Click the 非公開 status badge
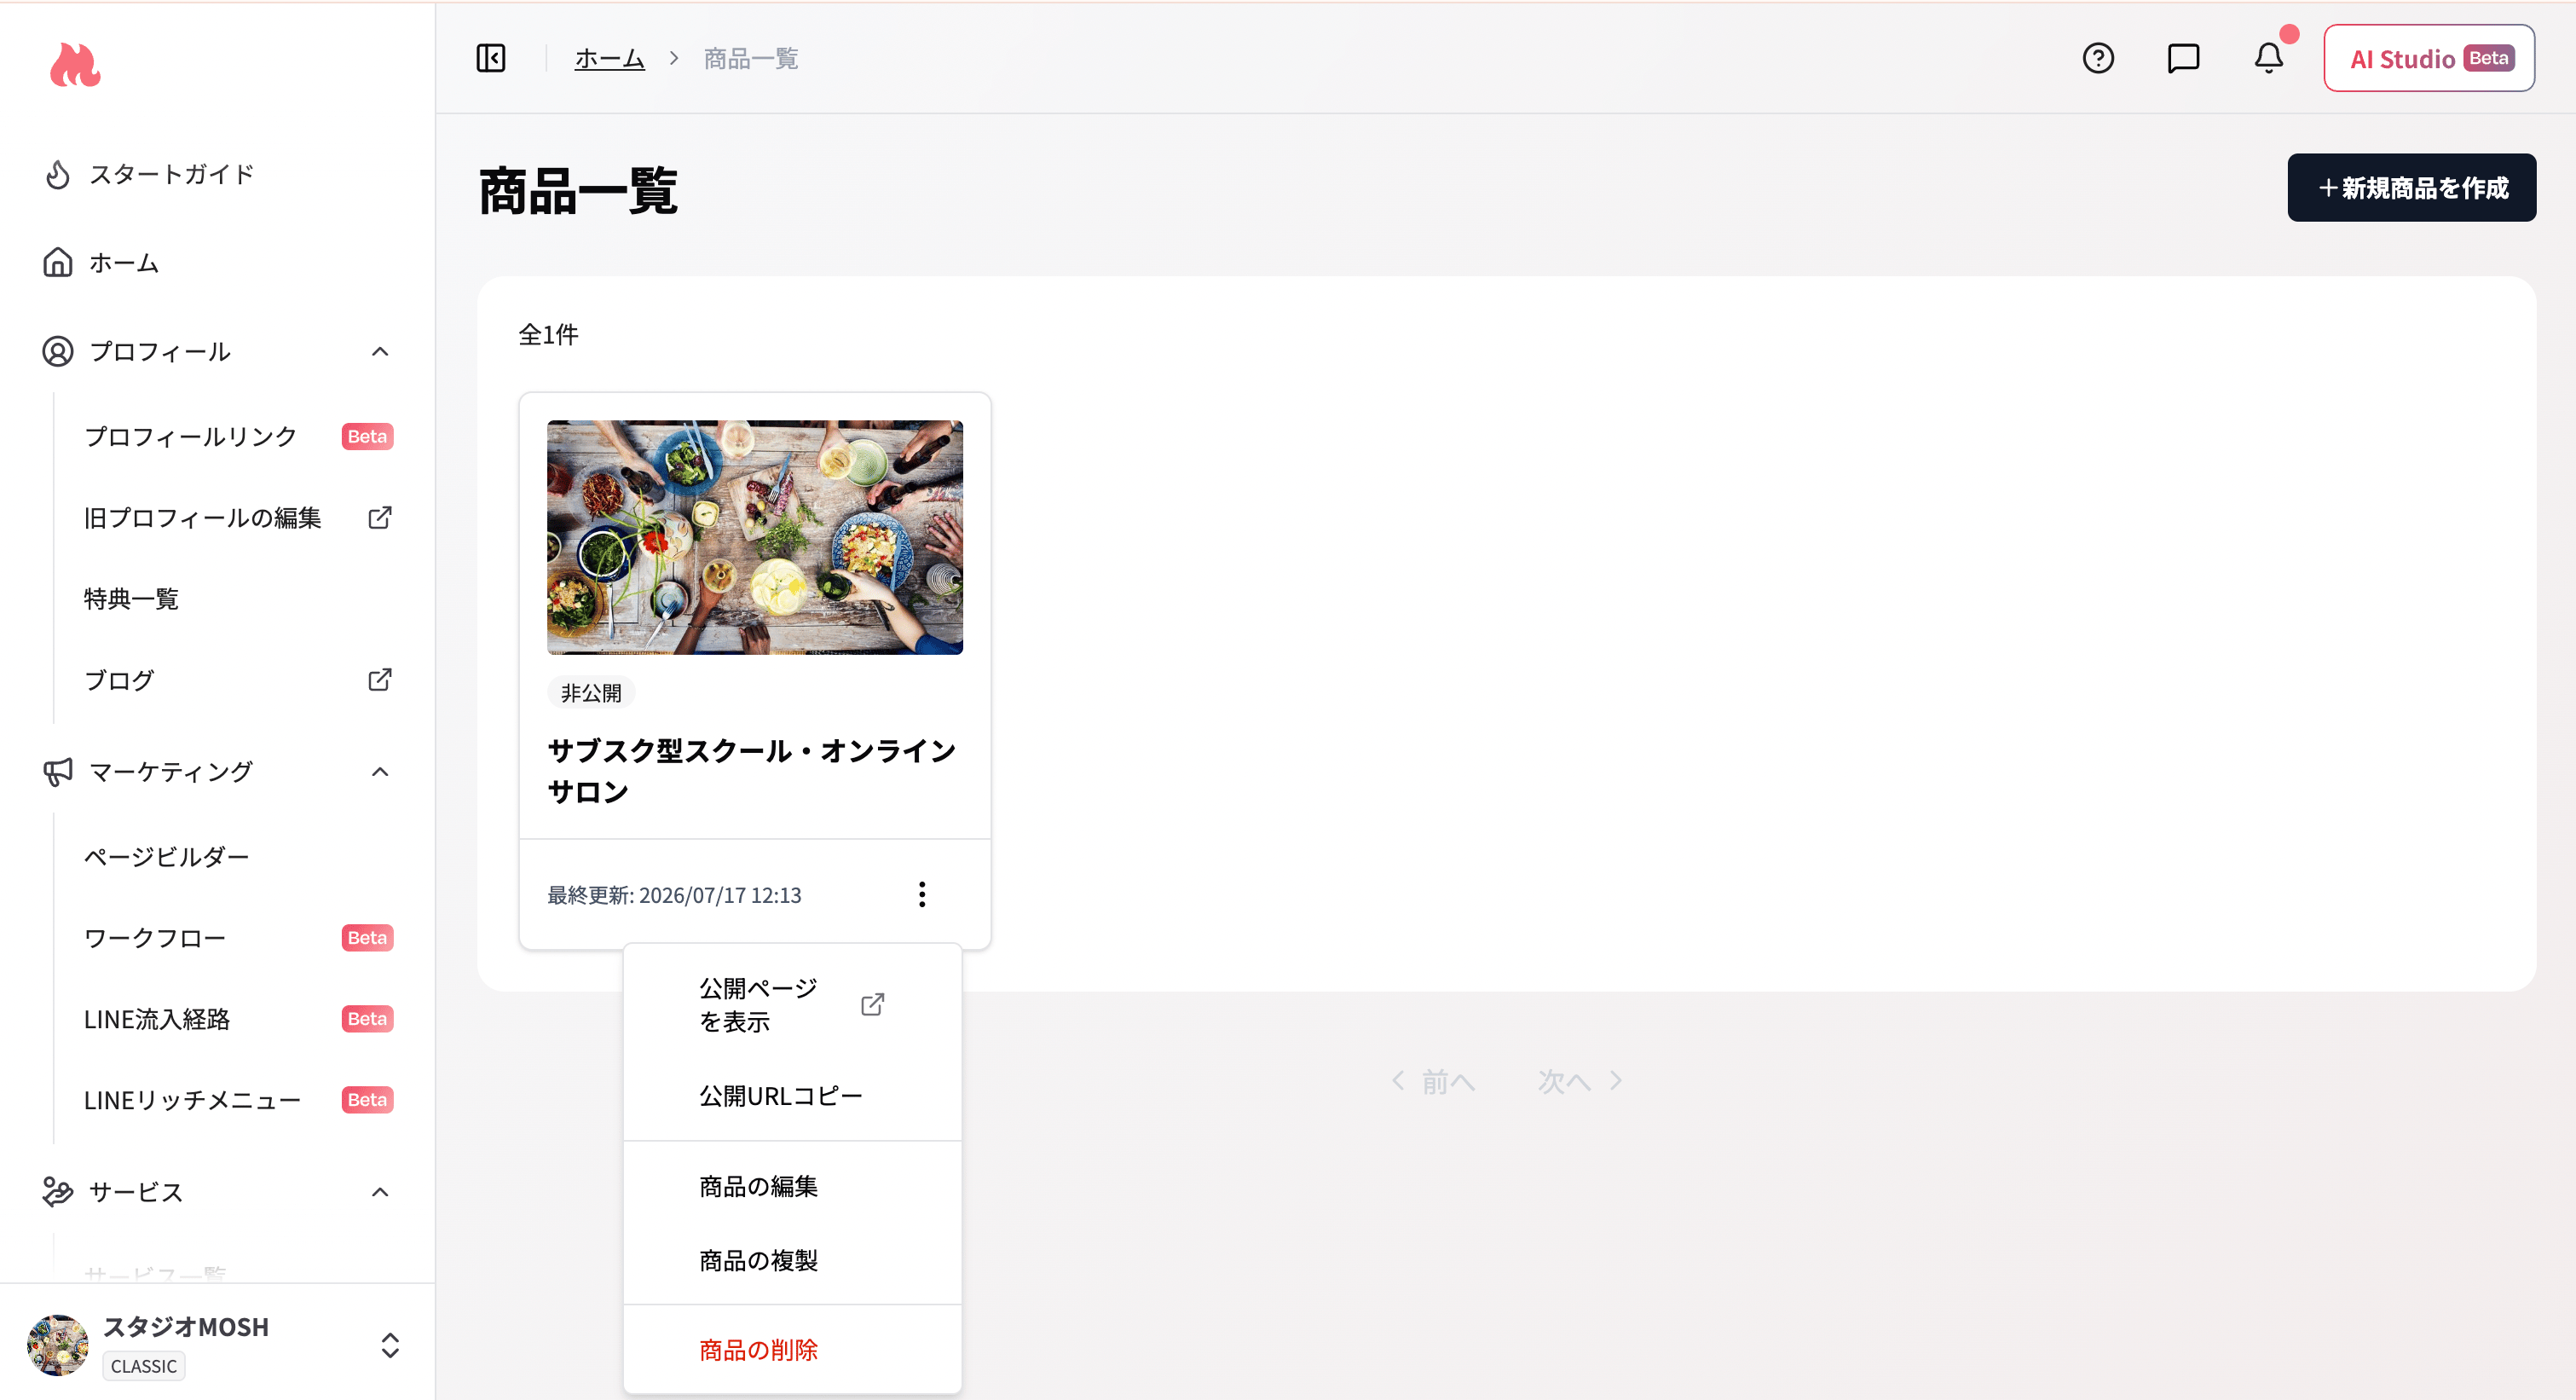The height and width of the screenshot is (1400, 2576). [591, 693]
